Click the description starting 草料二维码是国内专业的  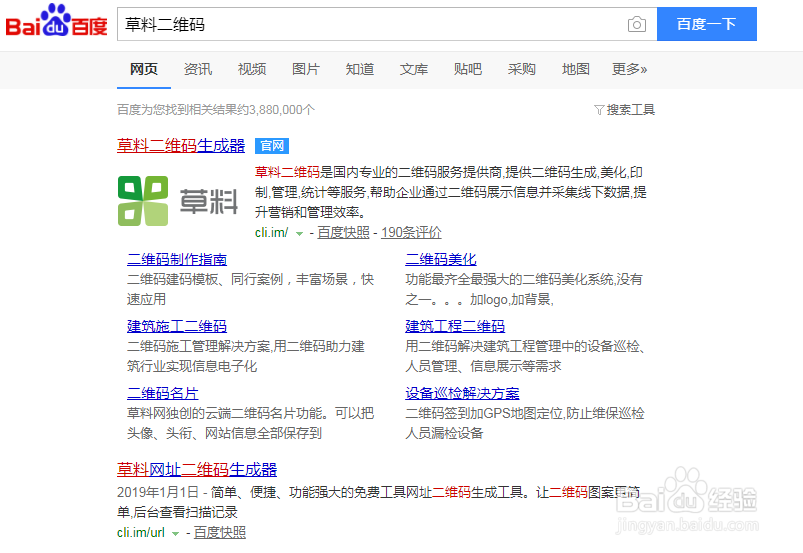(451, 192)
